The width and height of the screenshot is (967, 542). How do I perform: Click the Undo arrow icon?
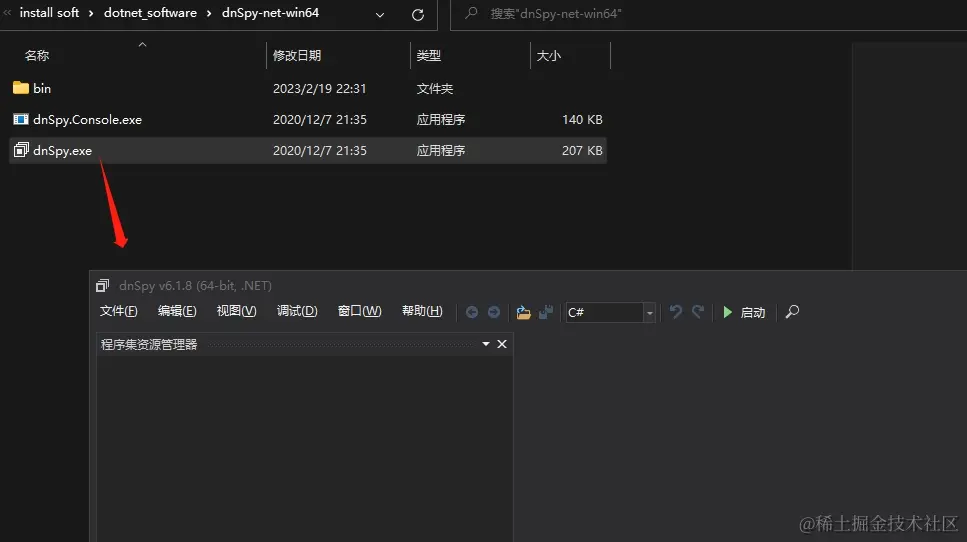point(676,312)
